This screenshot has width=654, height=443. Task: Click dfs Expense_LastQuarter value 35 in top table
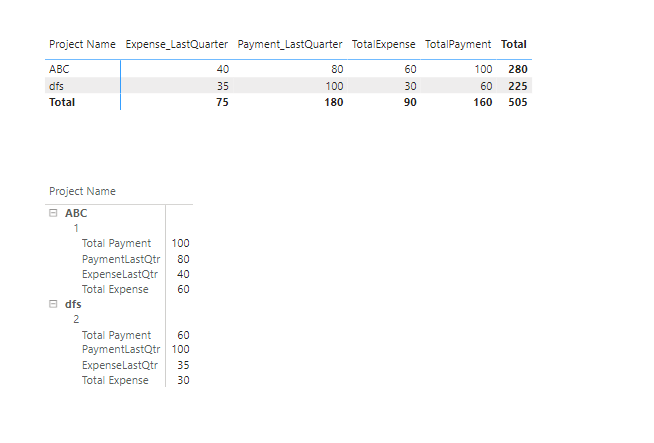click(223, 86)
